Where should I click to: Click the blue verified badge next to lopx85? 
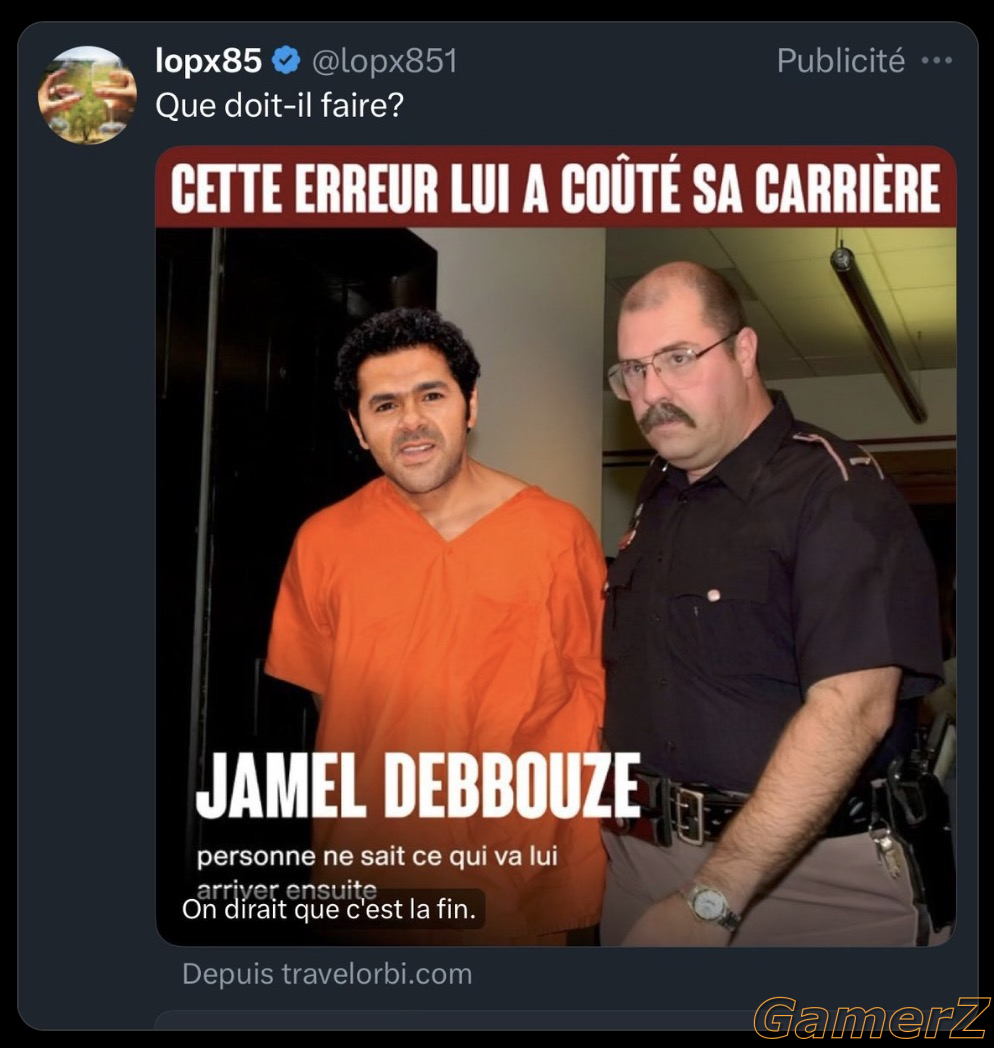click(x=286, y=61)
